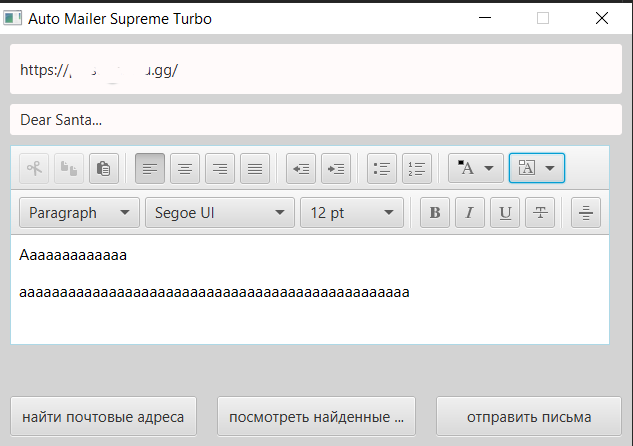Click the Cut scissors icon
633x446 pixels.
pyautogui.click(x=34, y=168)
